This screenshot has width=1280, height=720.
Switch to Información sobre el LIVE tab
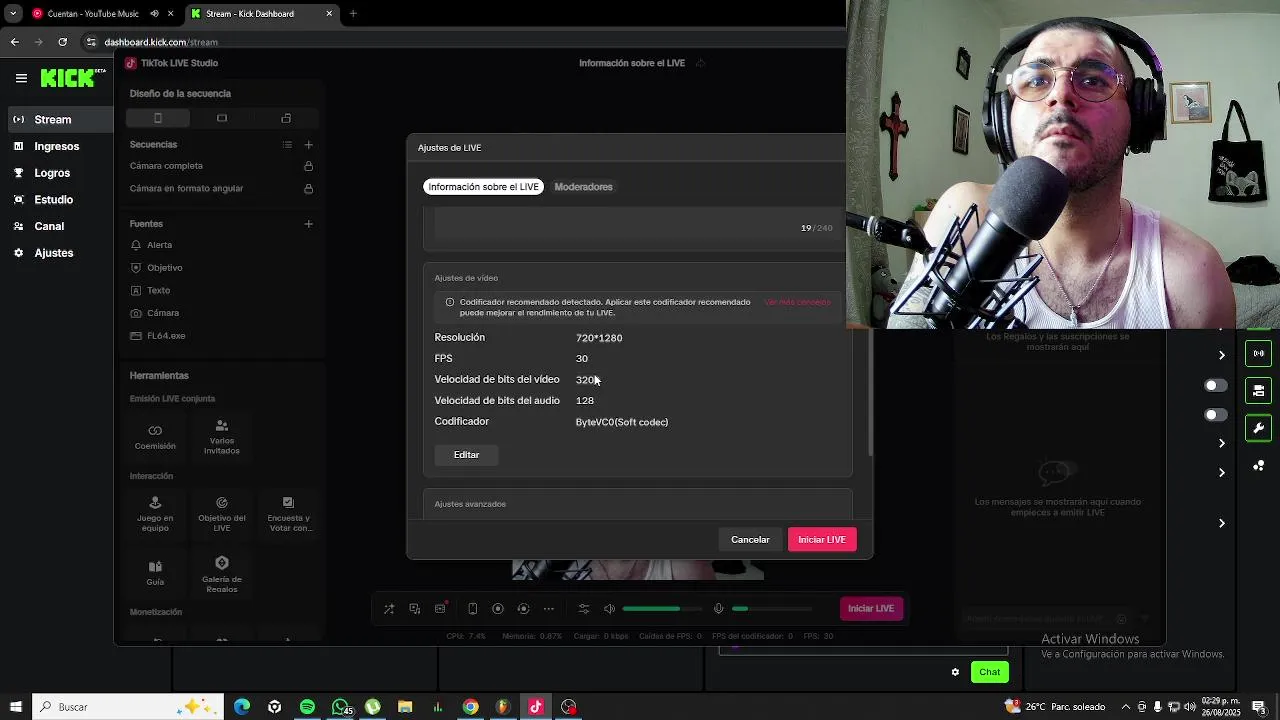(x=483, y=187)
